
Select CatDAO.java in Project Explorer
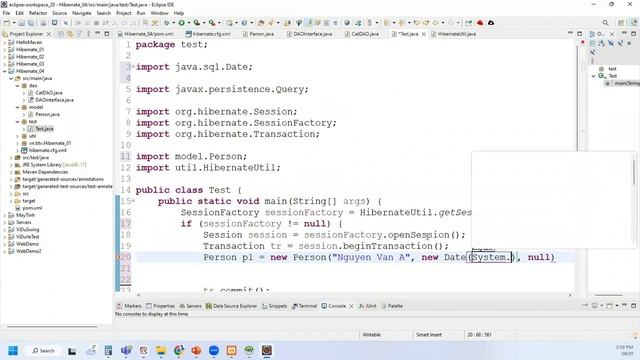click(49, 93)
